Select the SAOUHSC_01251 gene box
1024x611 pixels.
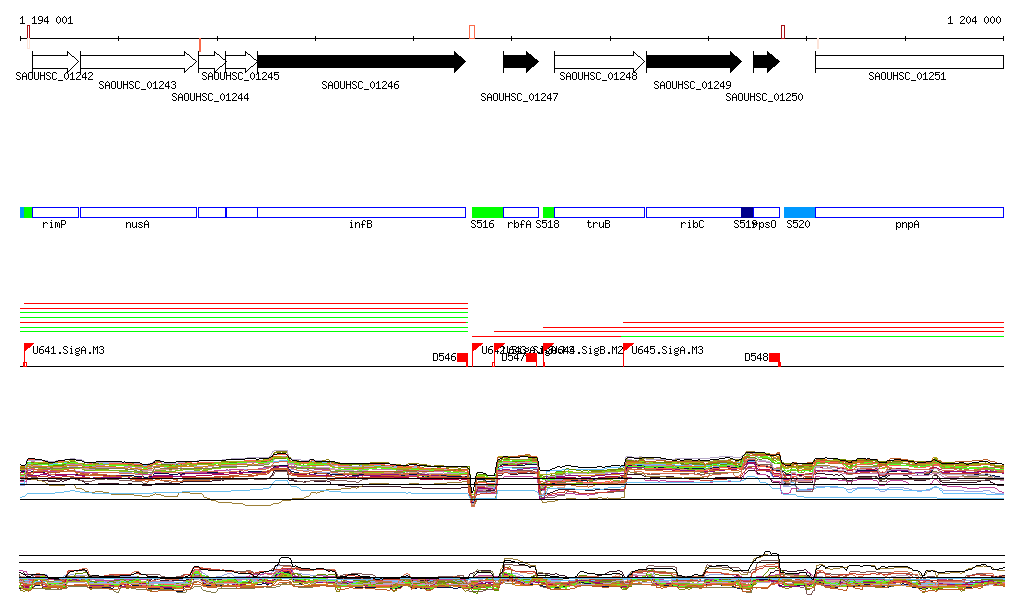pos(908,62)
